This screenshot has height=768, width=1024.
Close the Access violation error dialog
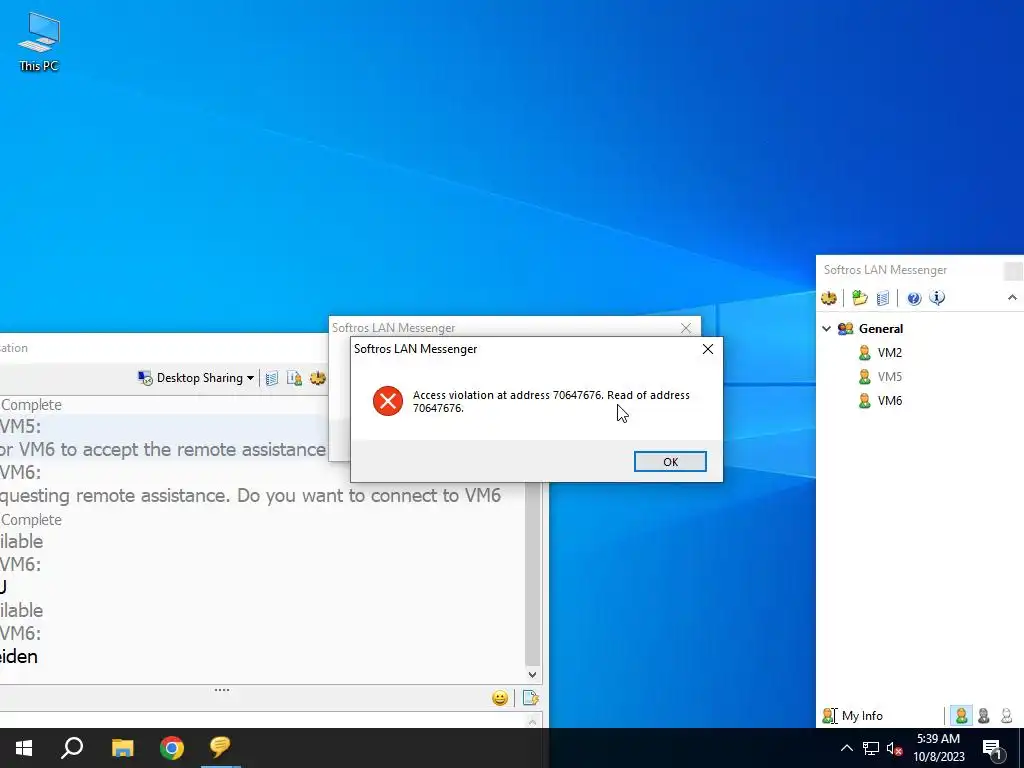pos(708,349)
